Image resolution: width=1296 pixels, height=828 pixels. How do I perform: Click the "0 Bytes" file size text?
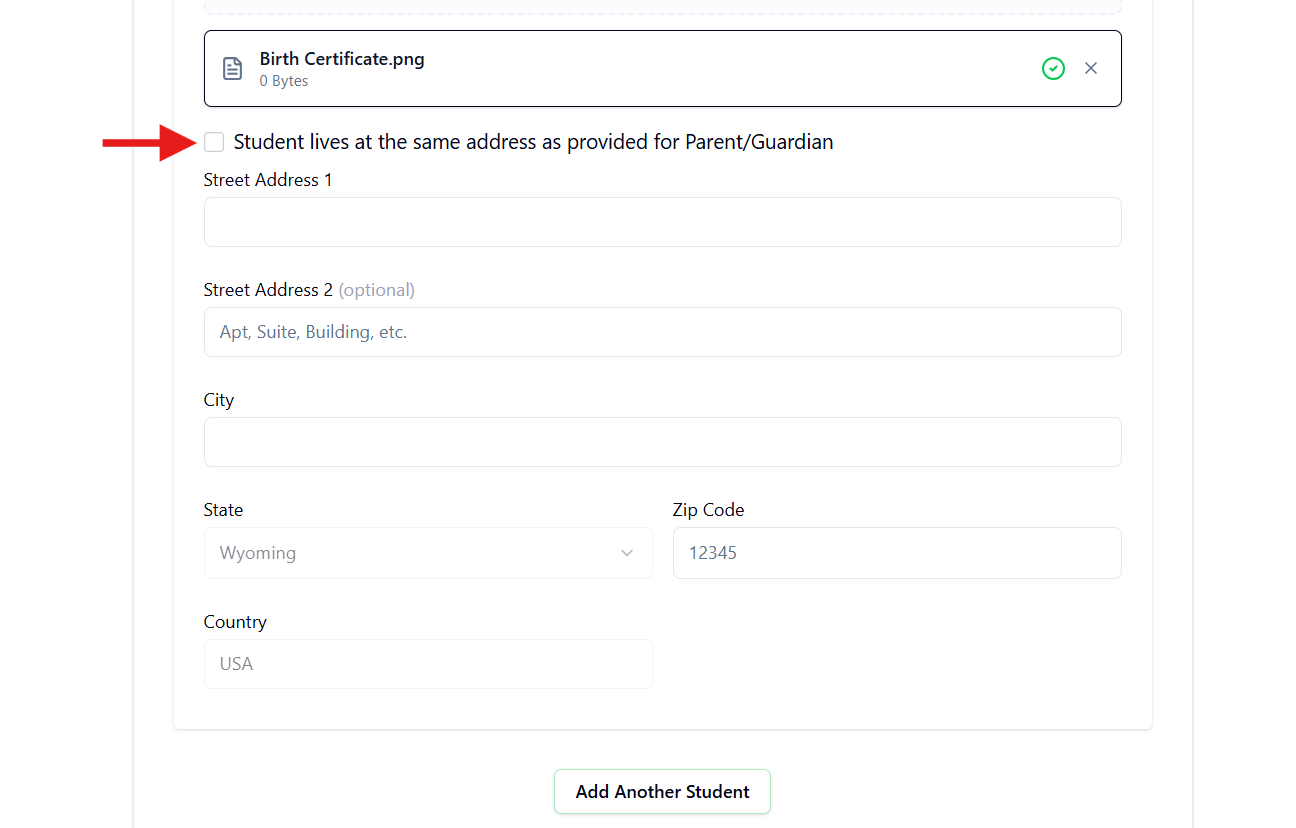click(x=284, y=81)
